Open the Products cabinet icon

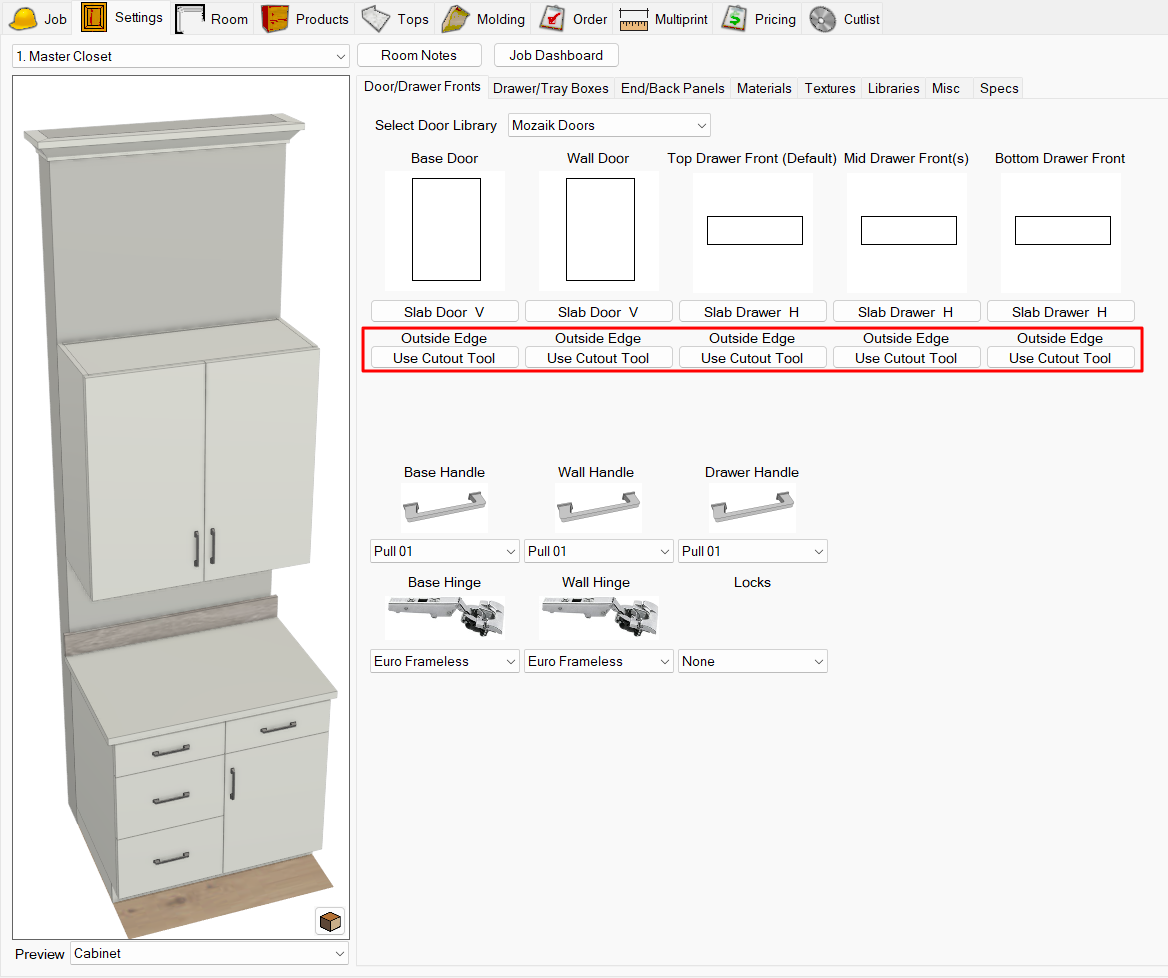[x=275, y=19]
